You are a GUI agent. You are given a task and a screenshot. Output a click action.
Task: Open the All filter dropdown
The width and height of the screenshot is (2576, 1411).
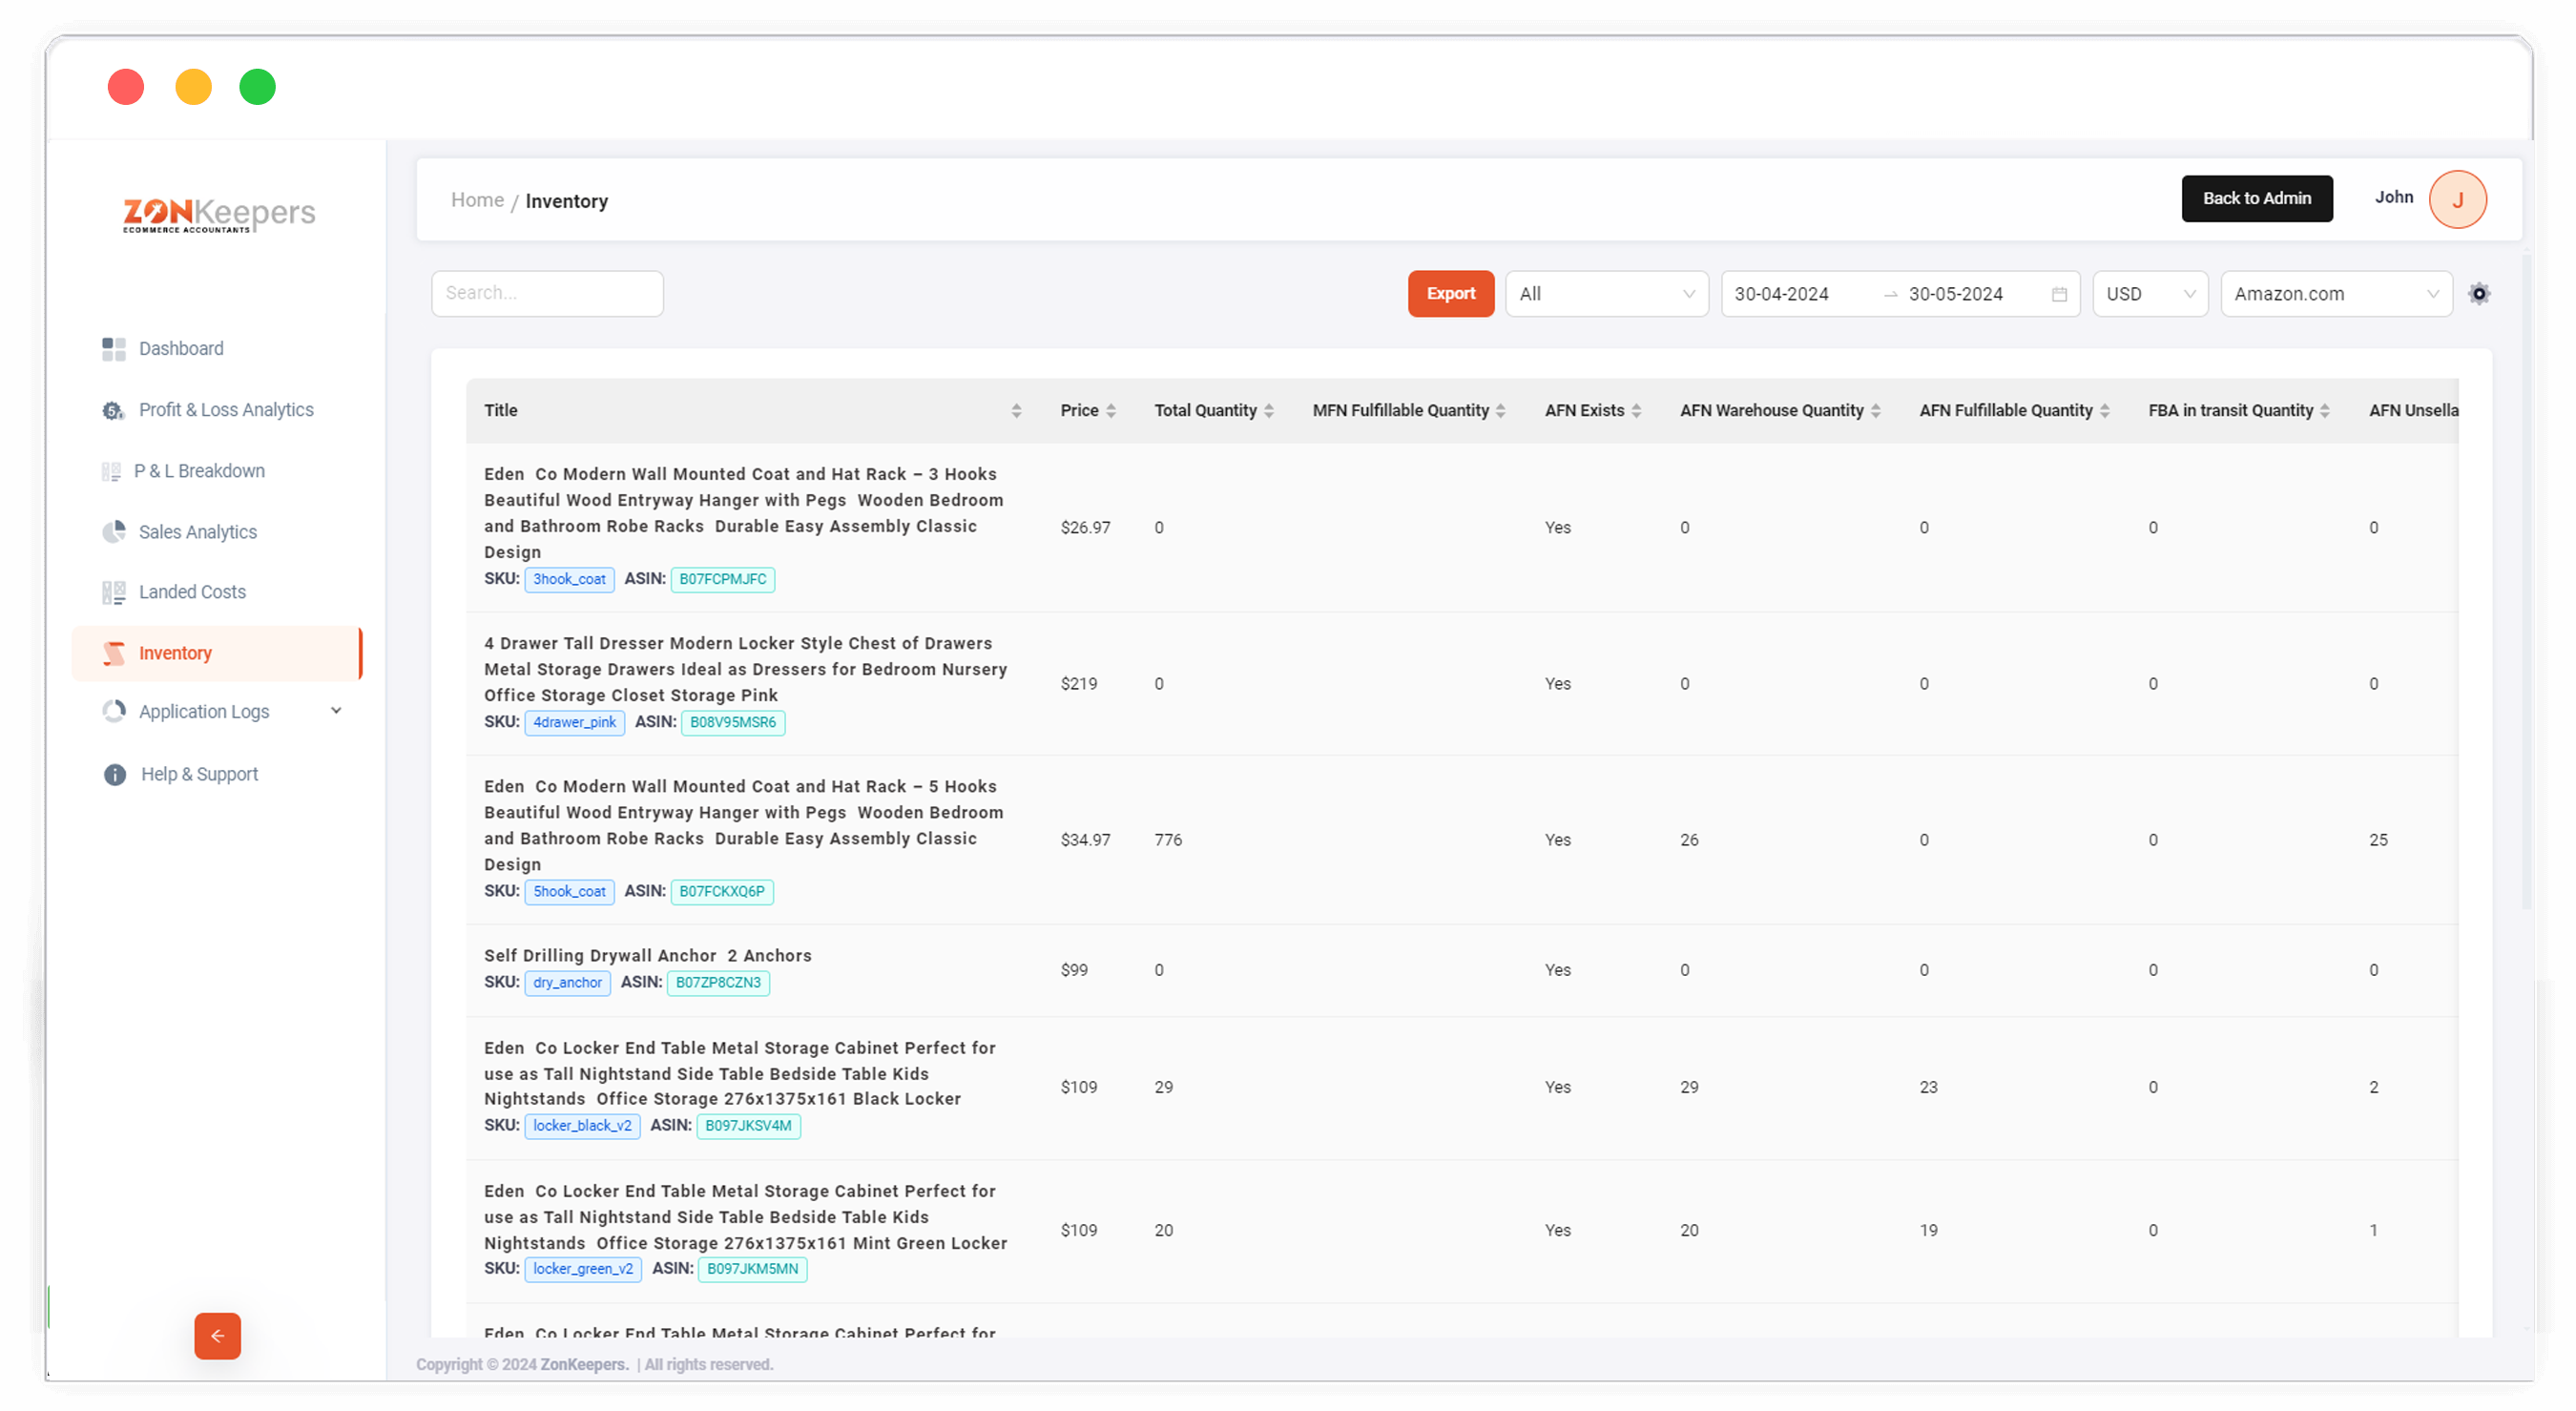(1606, 295)
